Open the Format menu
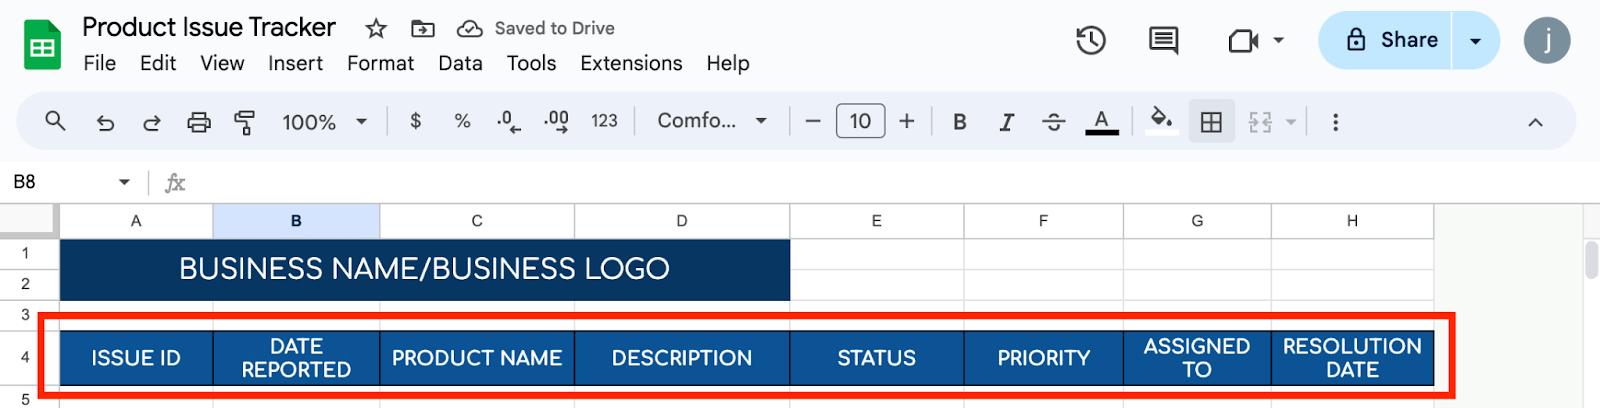 coord(380,63)
